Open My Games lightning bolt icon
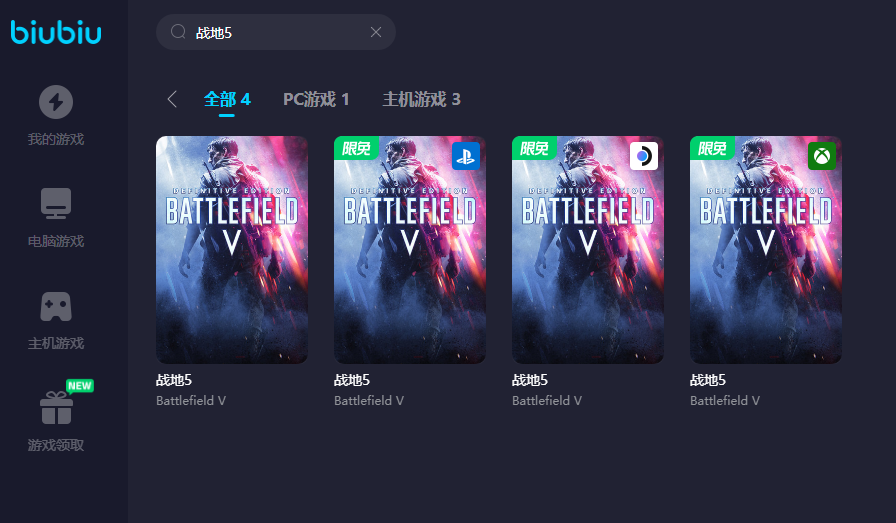Screen dimensions: 896x523 56,102
